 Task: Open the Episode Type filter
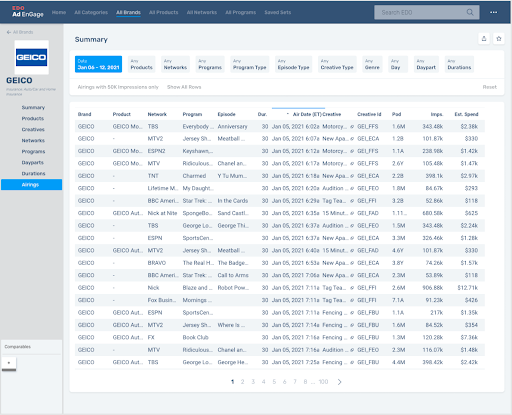[x=293, y=64]
